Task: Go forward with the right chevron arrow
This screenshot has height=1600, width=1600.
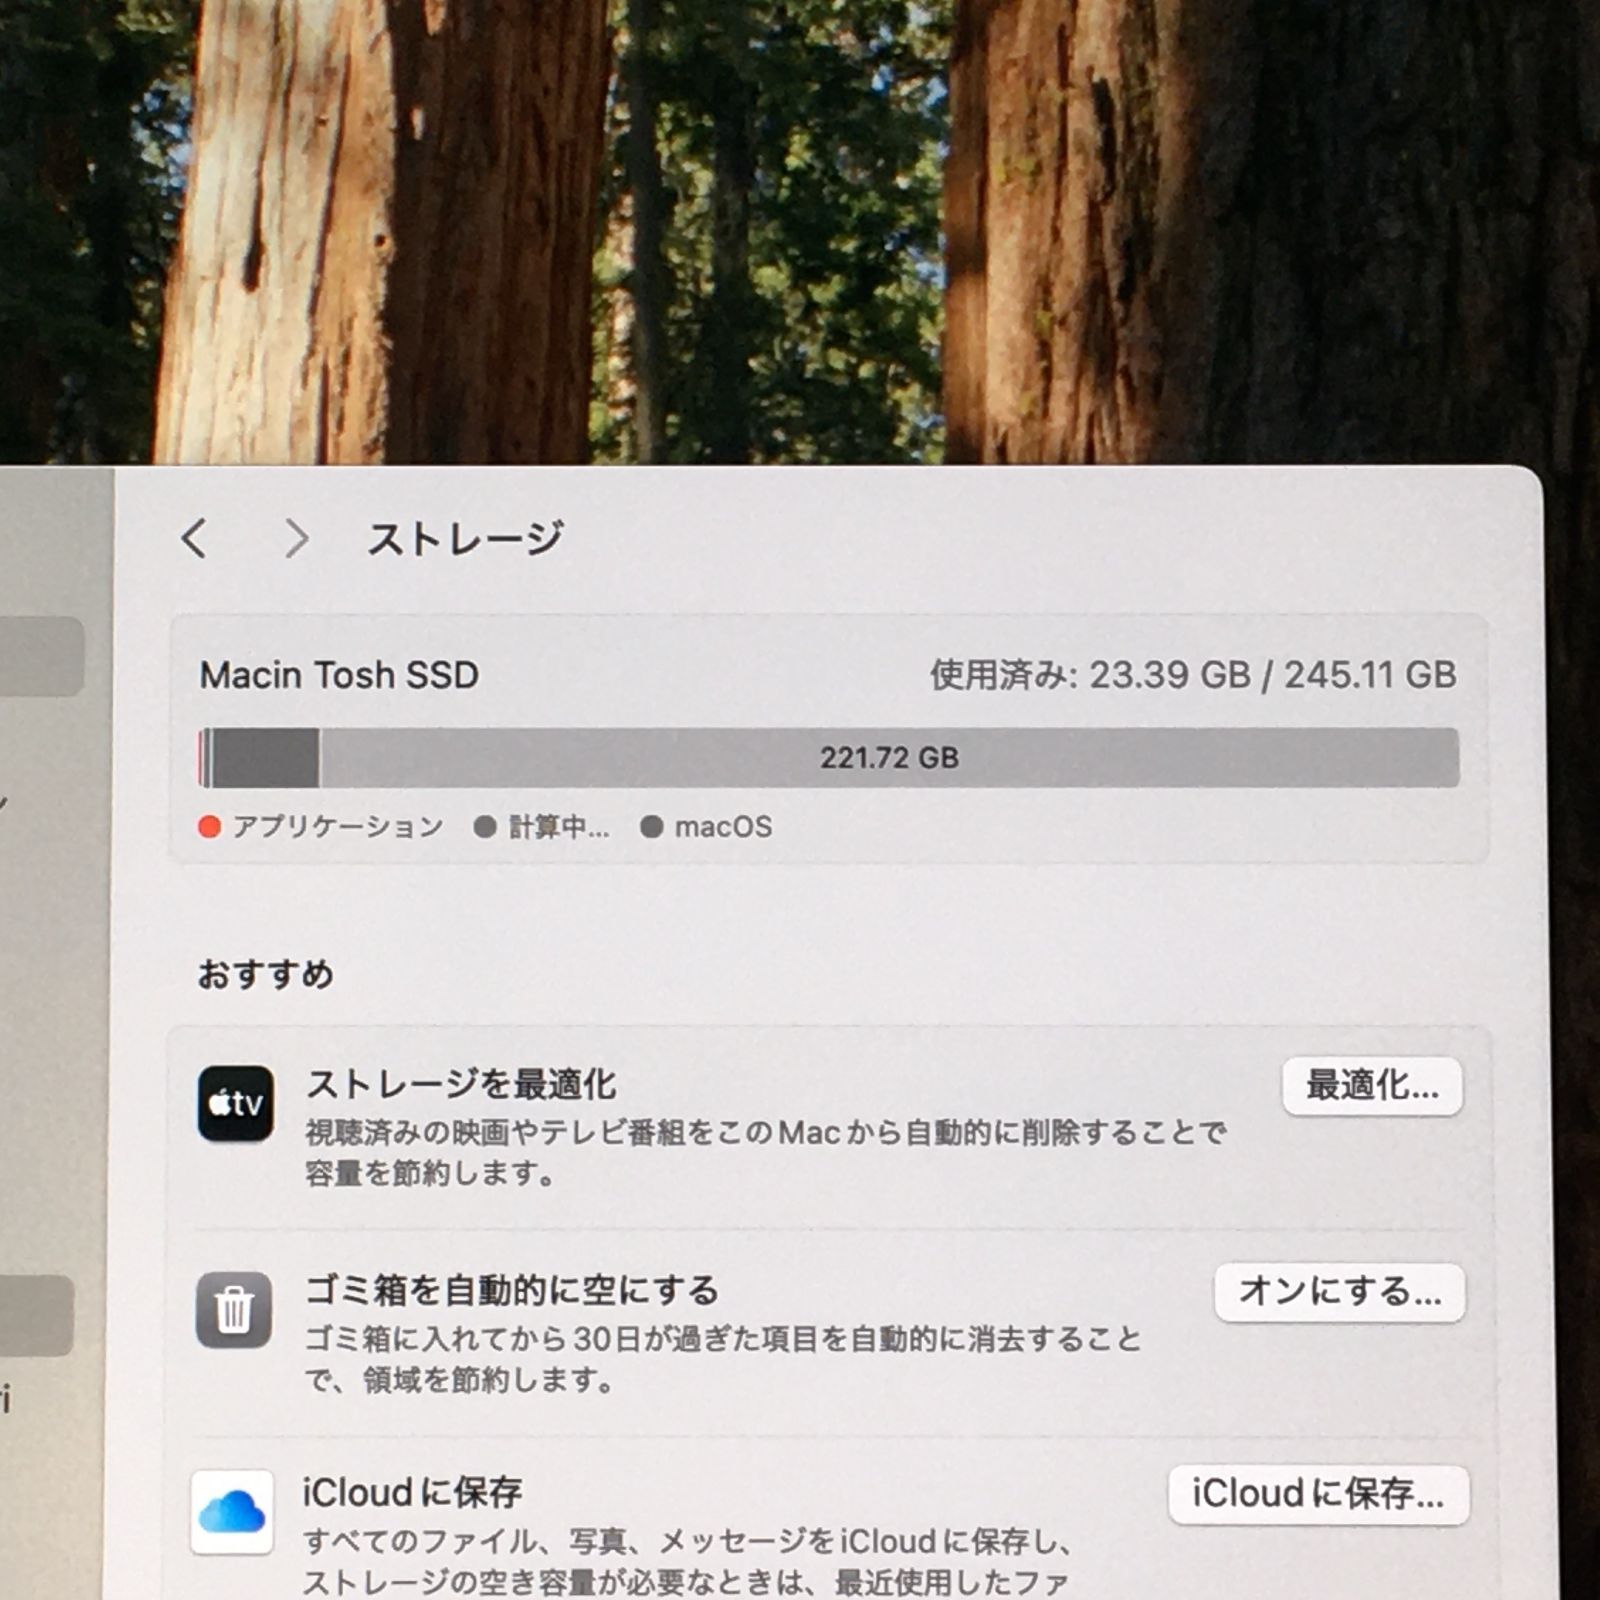Action: click(x=296, y=538)
